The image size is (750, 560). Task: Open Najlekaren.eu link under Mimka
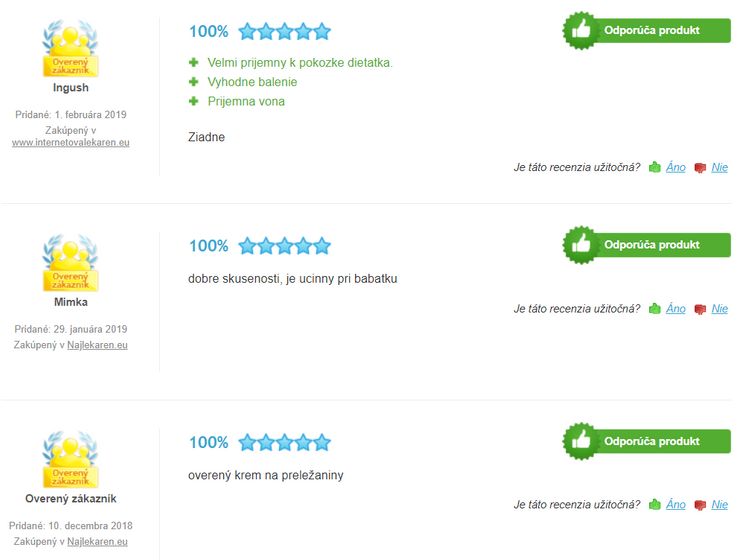pyautogui.click(x=97, y=345)
